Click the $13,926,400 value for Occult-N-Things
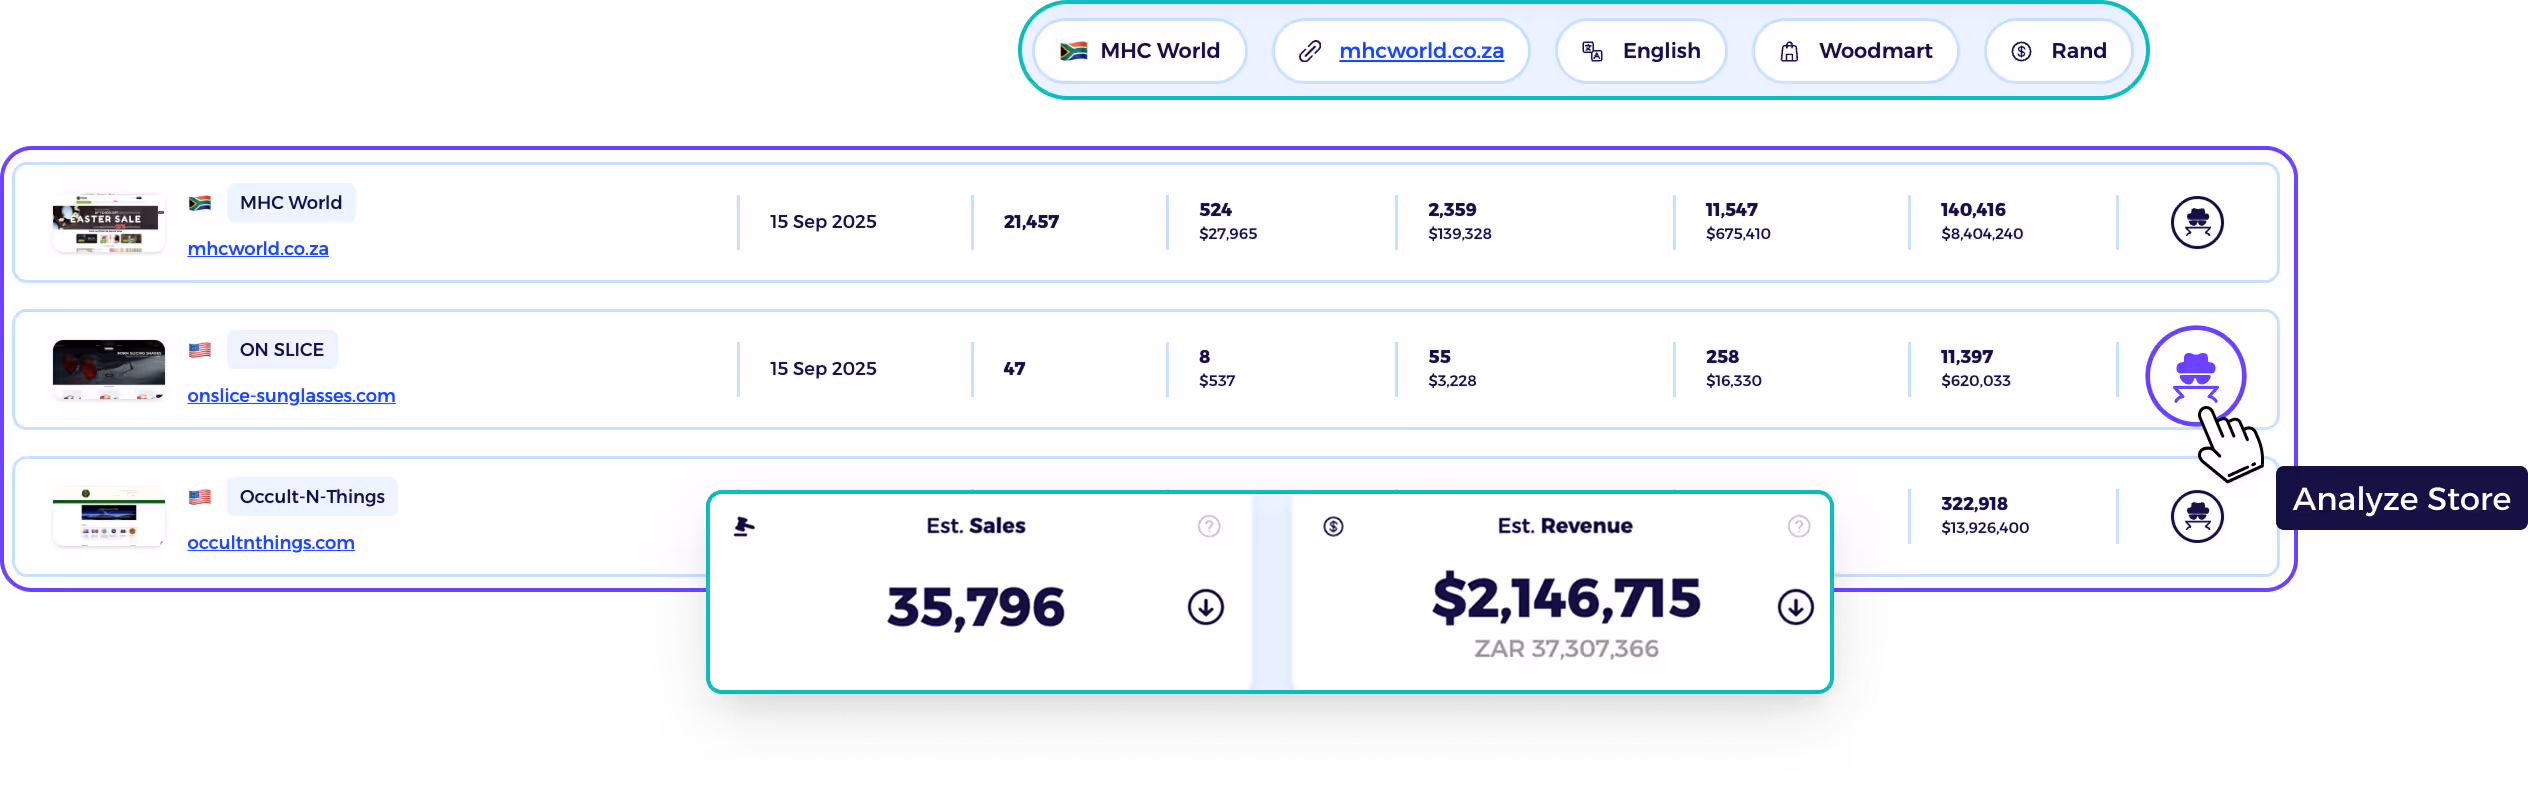 [x=1985, y=528]
